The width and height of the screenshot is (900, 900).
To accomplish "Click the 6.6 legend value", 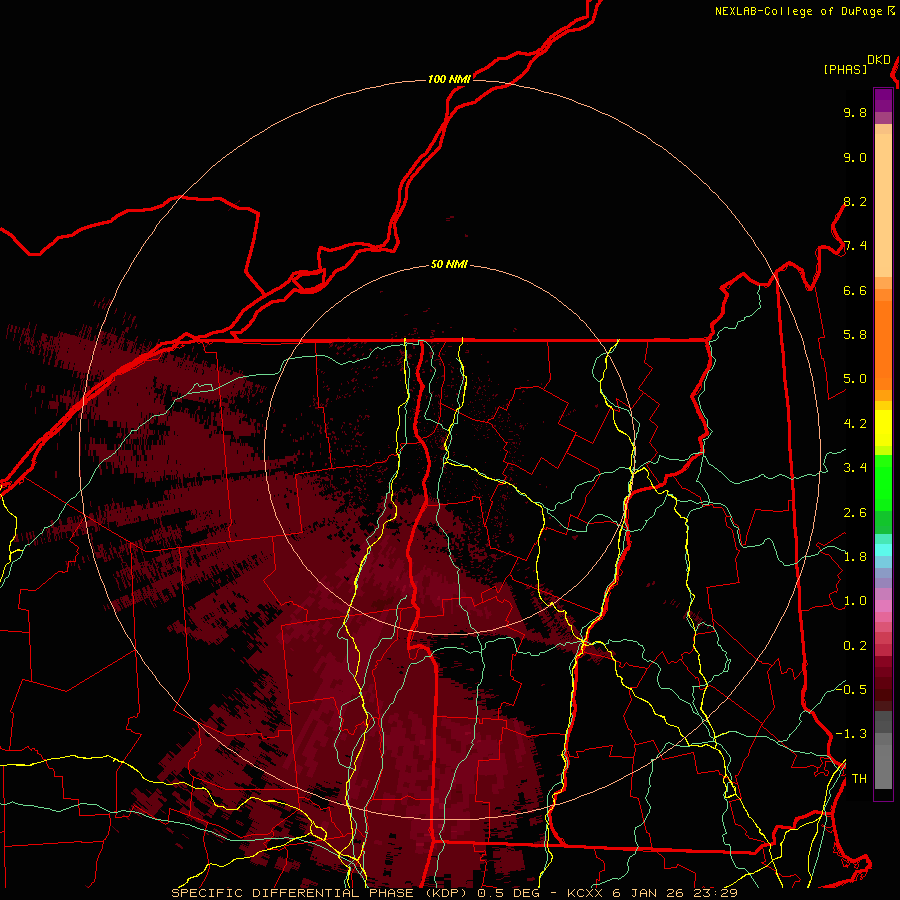I will click(855, 290).
